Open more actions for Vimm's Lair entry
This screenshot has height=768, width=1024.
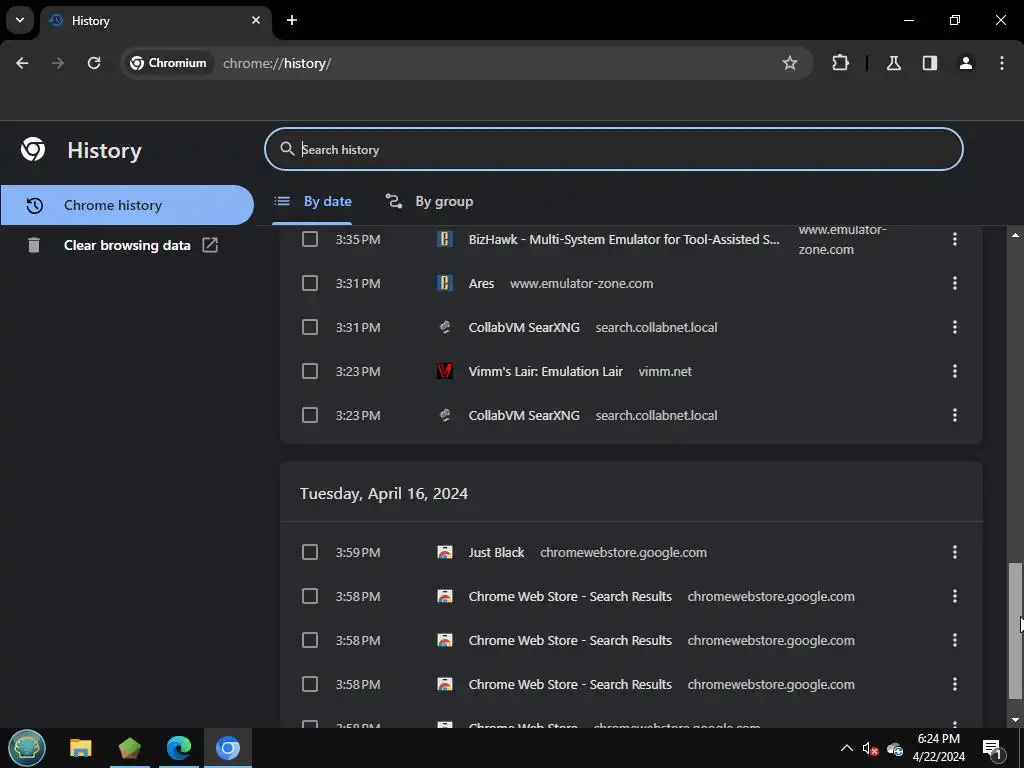[x=955, y=371]
